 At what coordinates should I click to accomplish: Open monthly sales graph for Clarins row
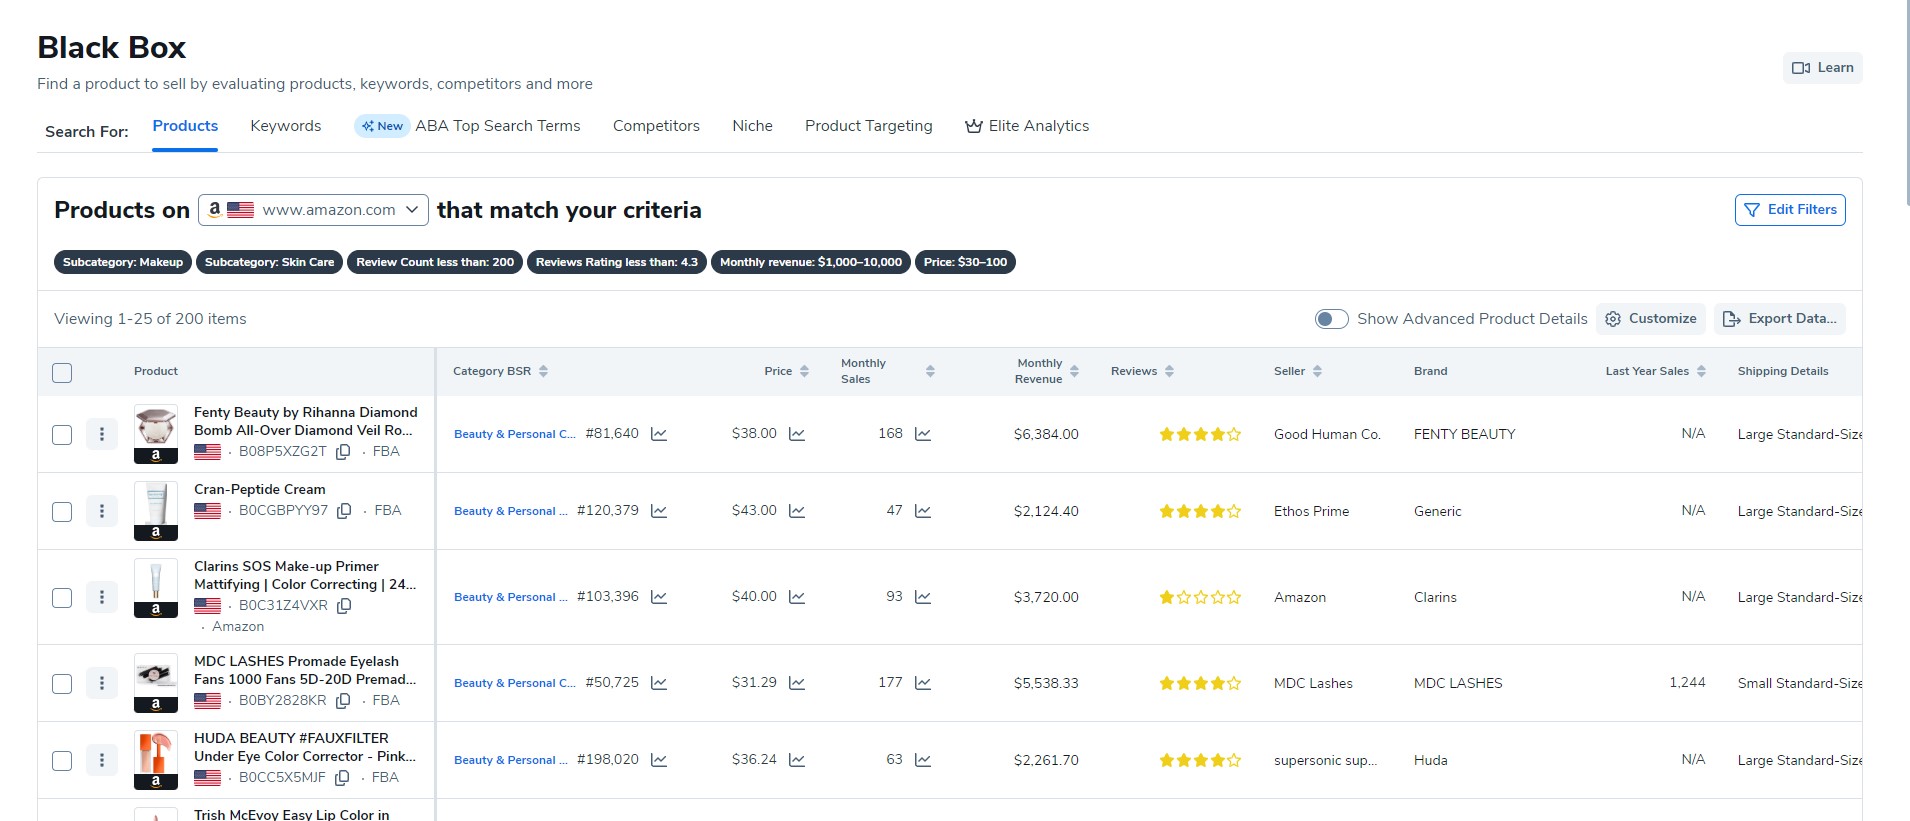(x=923, y=597)
